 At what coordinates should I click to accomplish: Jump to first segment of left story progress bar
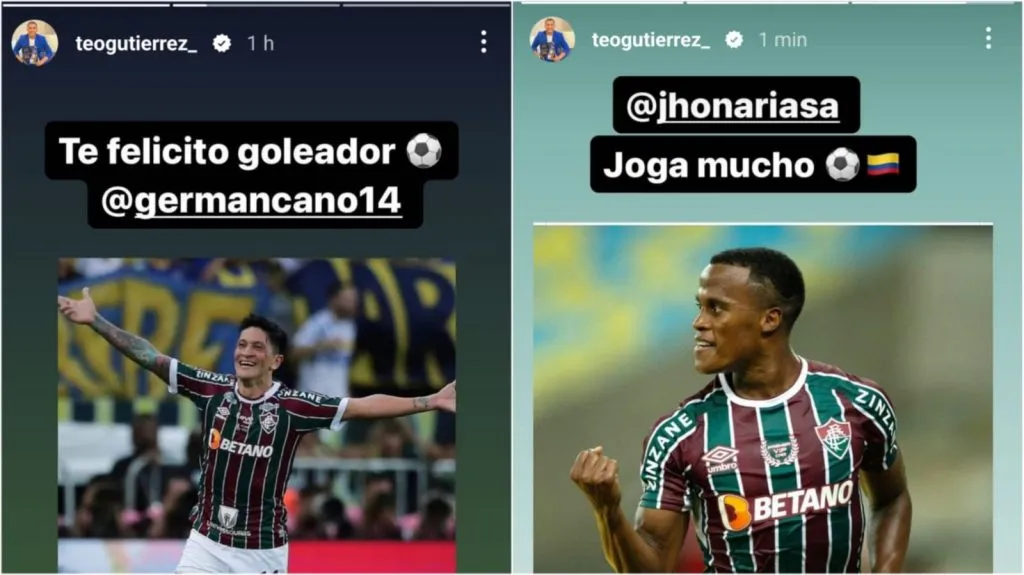[x=86, y=5]
